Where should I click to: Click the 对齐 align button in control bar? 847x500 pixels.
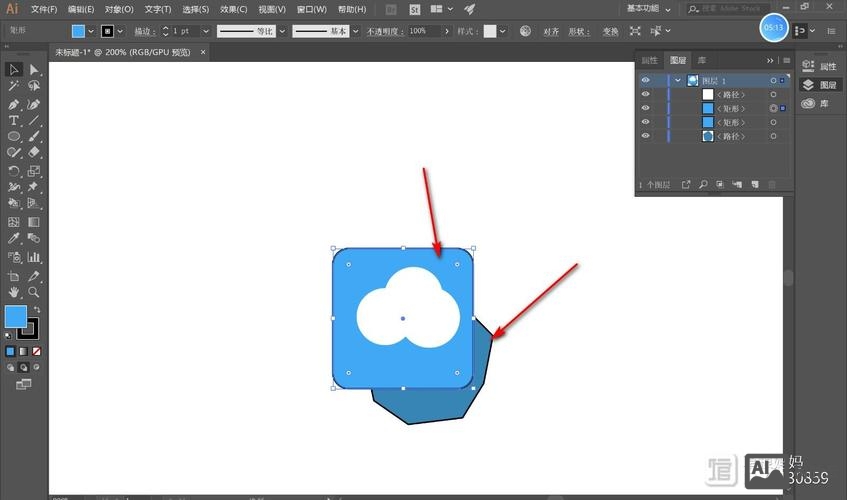pos(551,31)
